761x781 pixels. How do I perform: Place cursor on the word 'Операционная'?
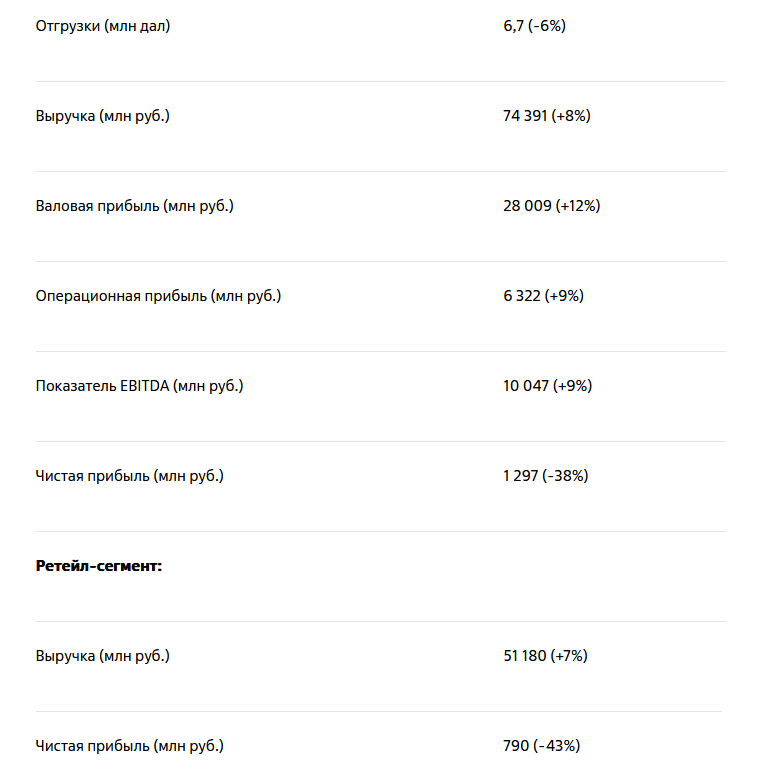[88, 296]
